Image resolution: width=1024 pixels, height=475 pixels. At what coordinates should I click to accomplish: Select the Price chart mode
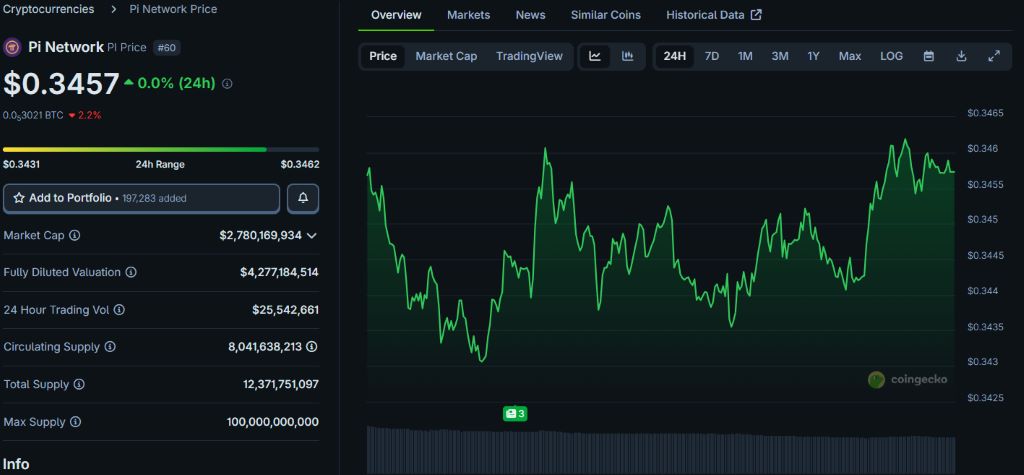click(383, 56)
